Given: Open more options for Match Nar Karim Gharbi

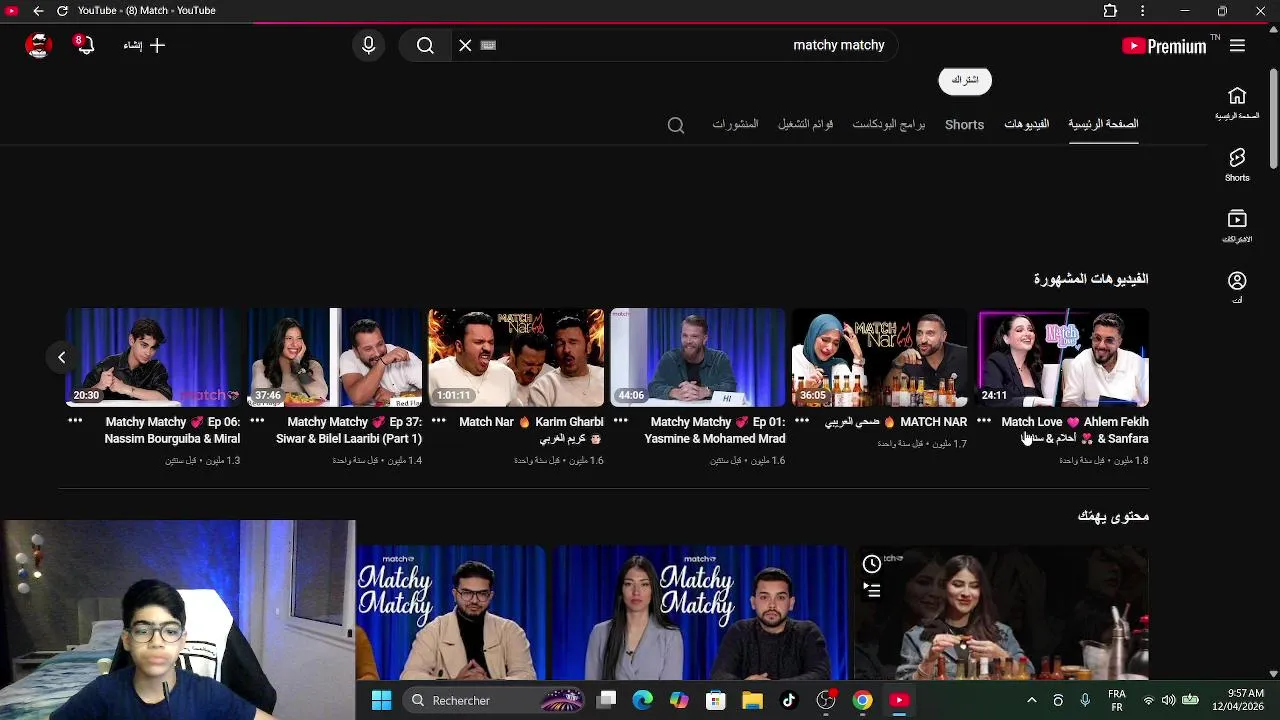Looking at the screenshot, I should click(x=438, y=422).
